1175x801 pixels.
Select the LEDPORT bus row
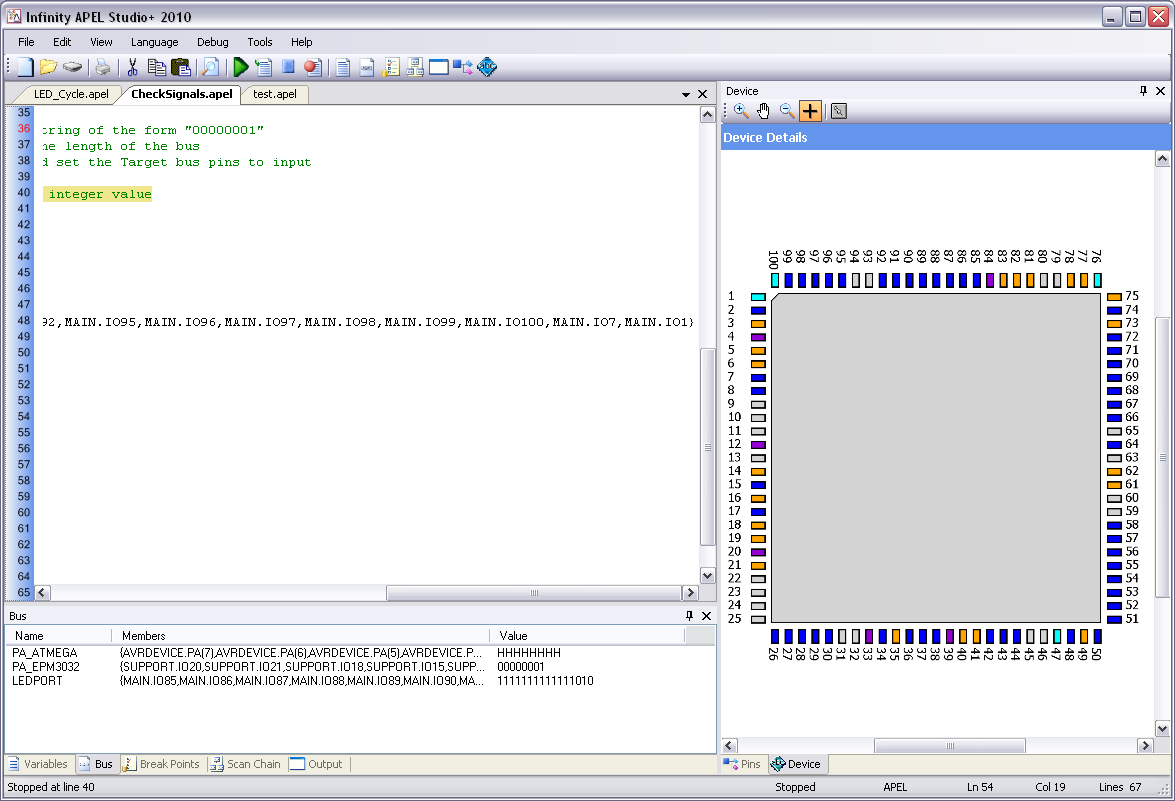39,681
